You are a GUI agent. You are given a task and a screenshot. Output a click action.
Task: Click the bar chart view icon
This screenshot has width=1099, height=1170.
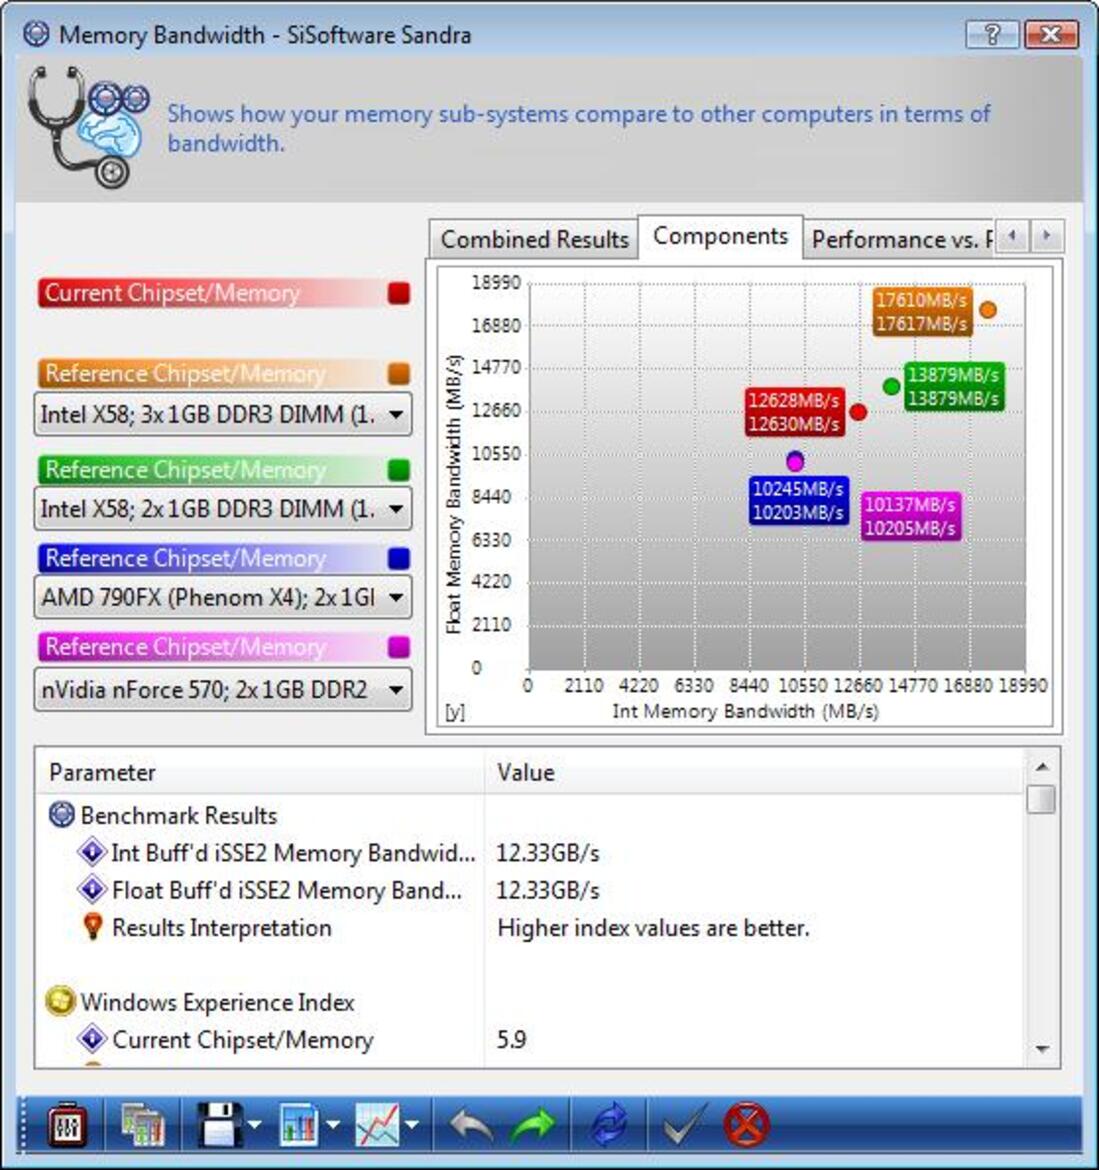point(299,1125)
